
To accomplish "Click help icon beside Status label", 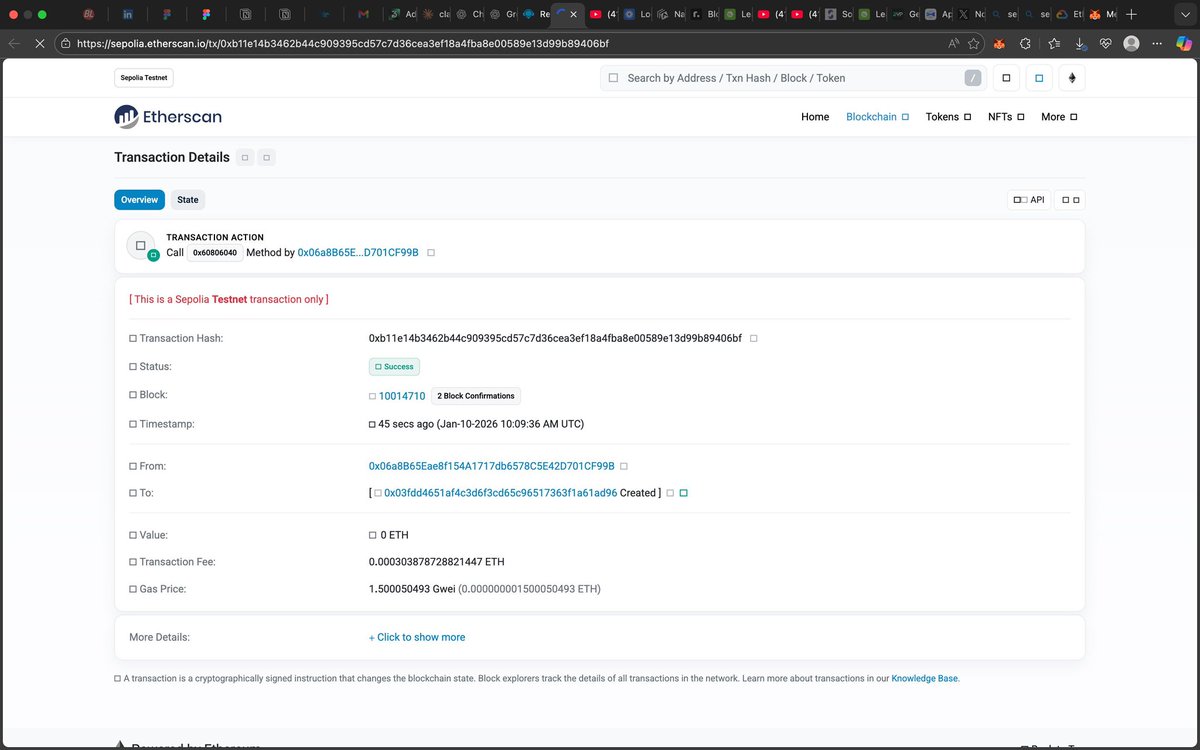I will point(133,367).
